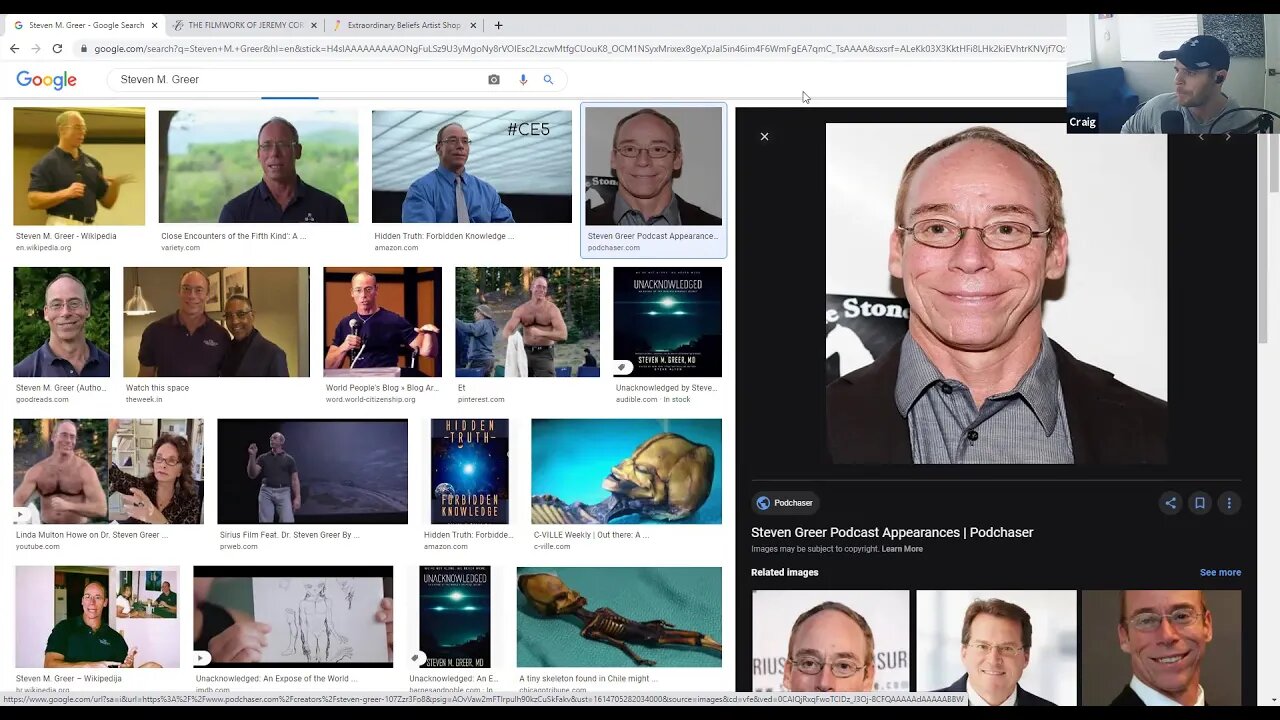Save the image with bookmark icon
The image size is (1280, 720).
click(1199, 503)
